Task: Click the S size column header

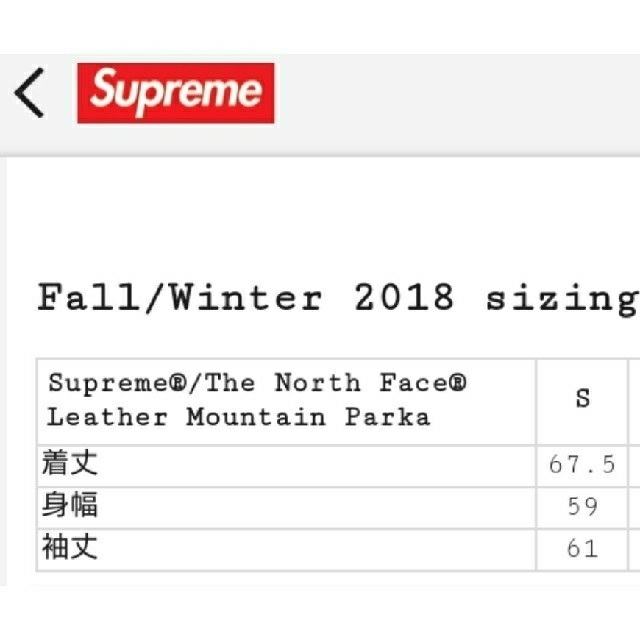Action: pyautogui.click(x=582, y=398)
